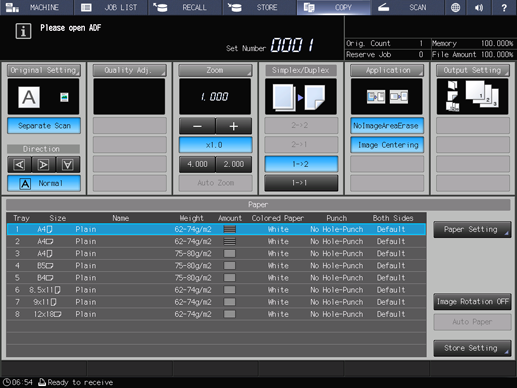This screenshot has width=517, height=388.
Task: Select the 1->1 simplex mode
Action: tap(301, 183)
